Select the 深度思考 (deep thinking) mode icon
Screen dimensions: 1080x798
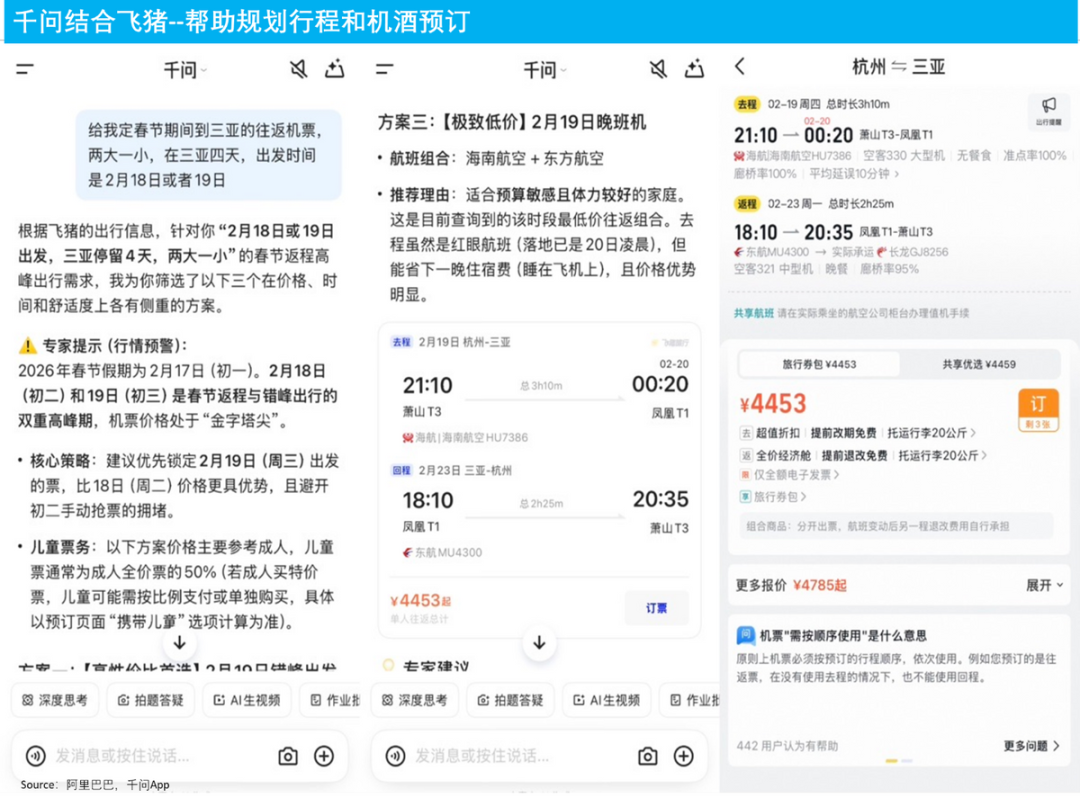[52, 701]
